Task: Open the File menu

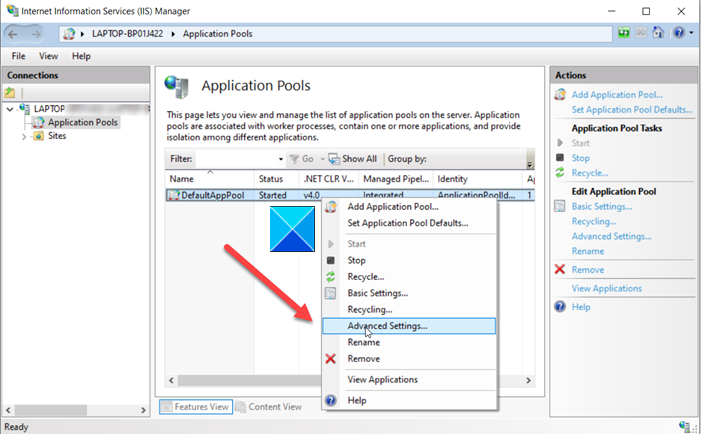Action: [18, 56]
